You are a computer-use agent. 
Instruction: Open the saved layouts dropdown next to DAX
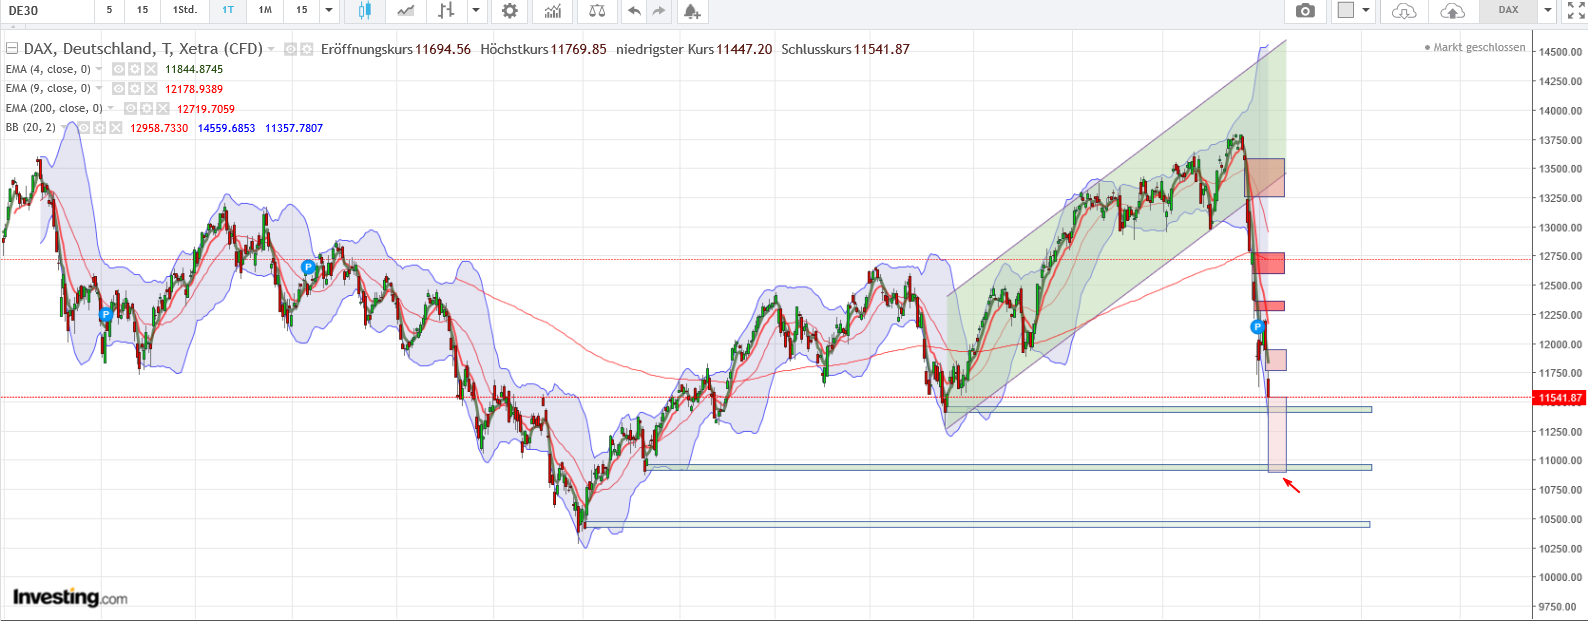click(1548, 11)
